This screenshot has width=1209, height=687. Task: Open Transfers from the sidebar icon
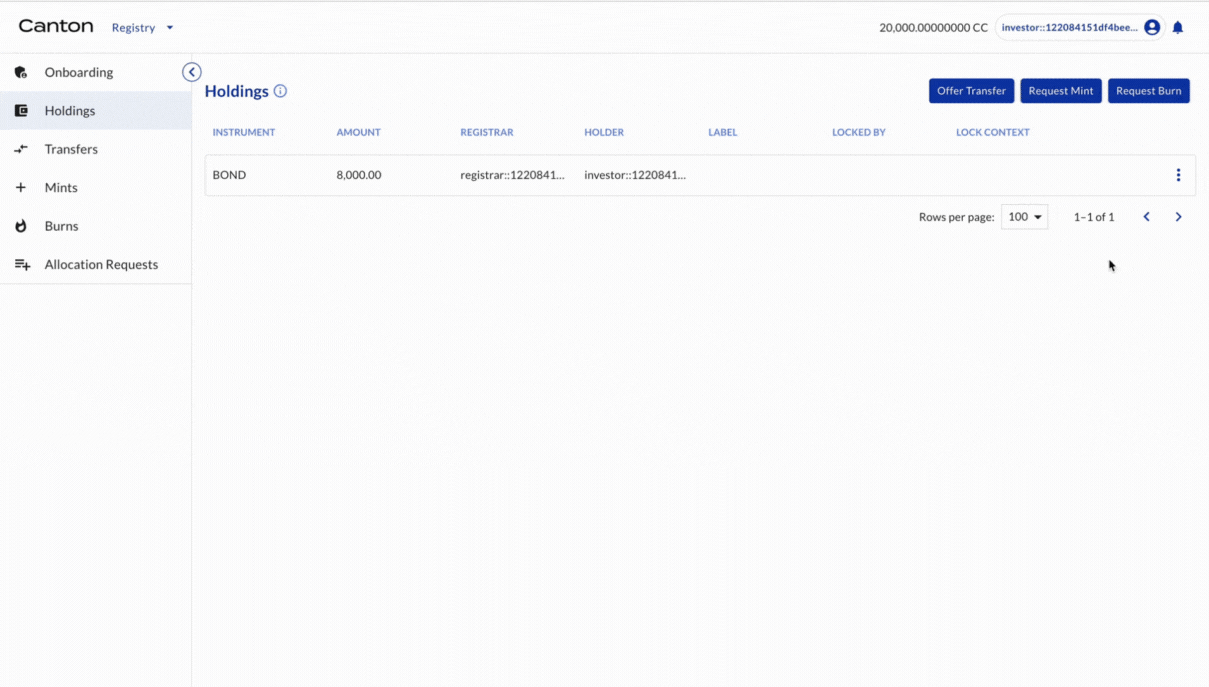21,149
